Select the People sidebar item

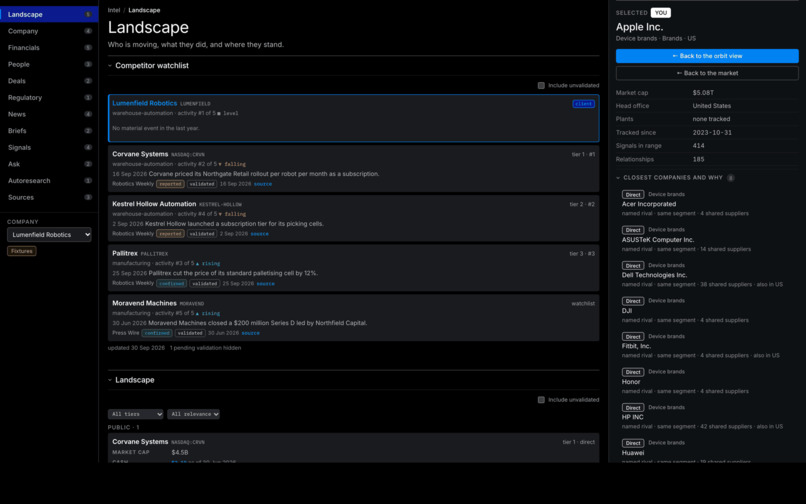point(49,64)
